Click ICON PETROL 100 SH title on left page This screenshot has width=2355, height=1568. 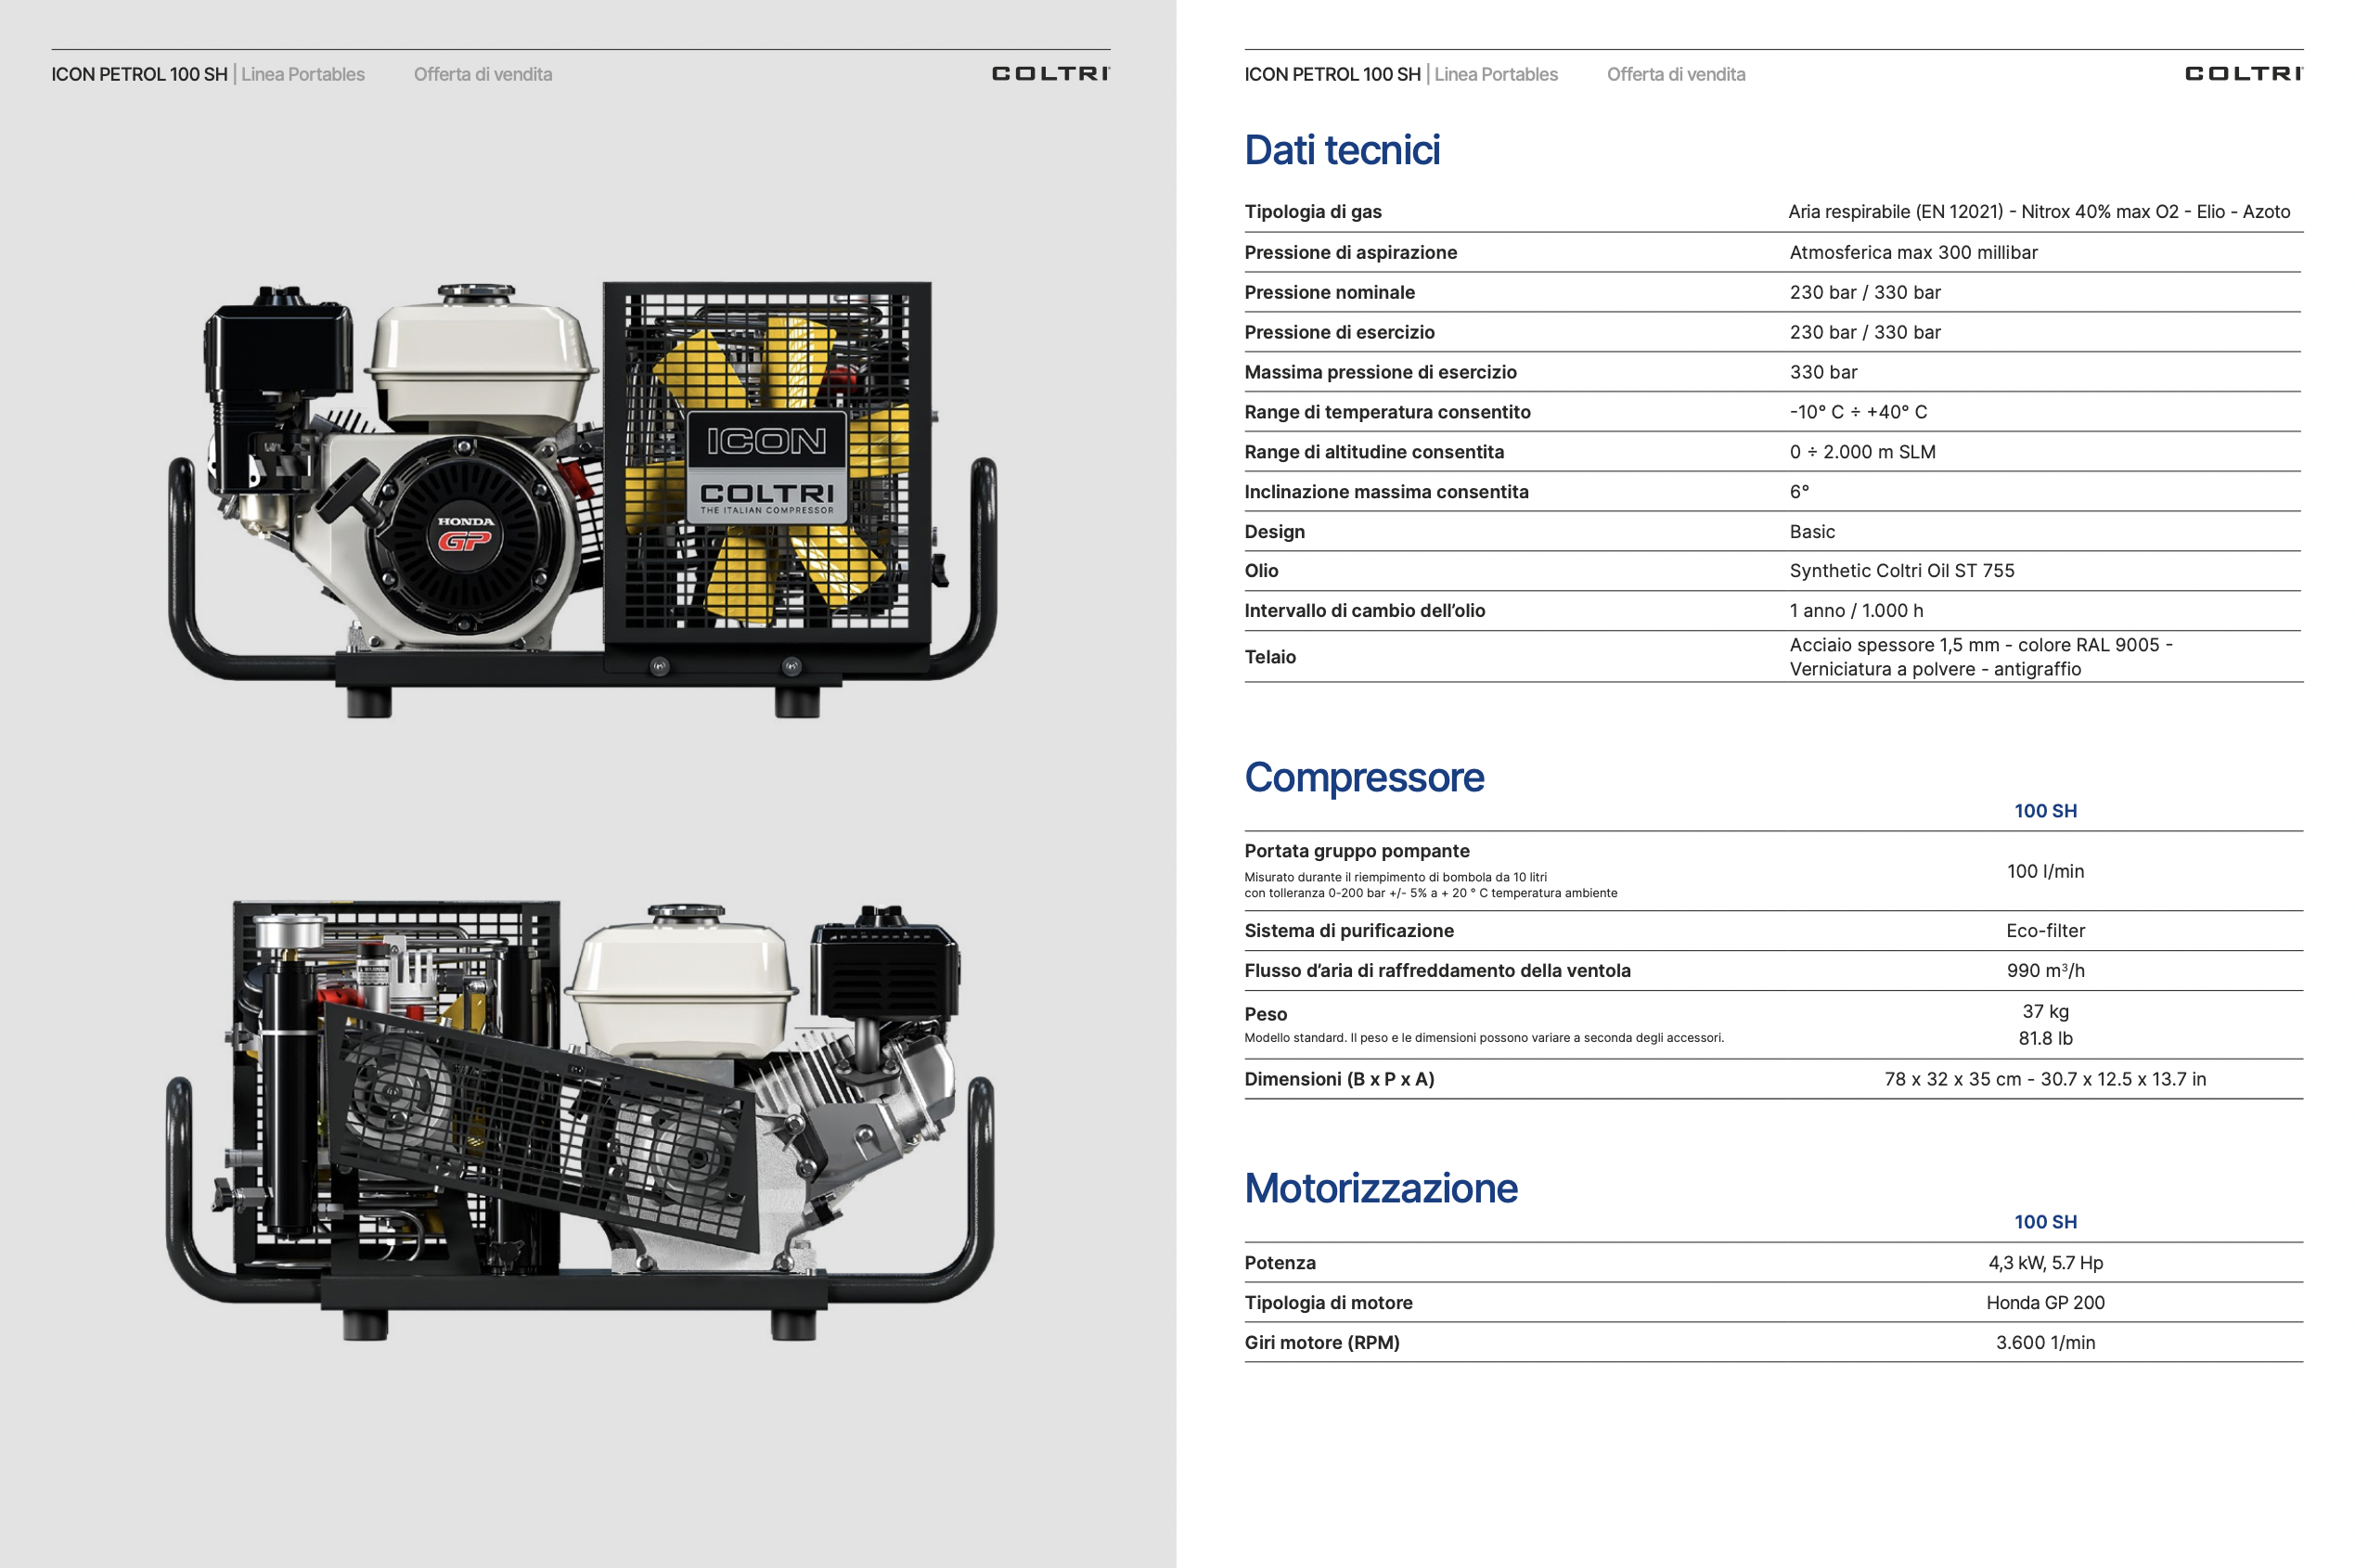139,74
